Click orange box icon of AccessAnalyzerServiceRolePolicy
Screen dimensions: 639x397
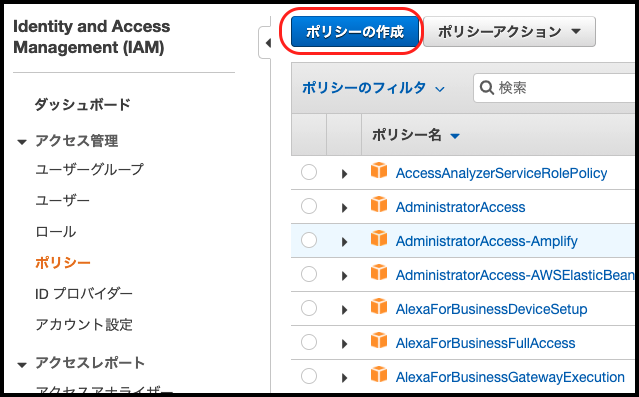coord(379,170)
